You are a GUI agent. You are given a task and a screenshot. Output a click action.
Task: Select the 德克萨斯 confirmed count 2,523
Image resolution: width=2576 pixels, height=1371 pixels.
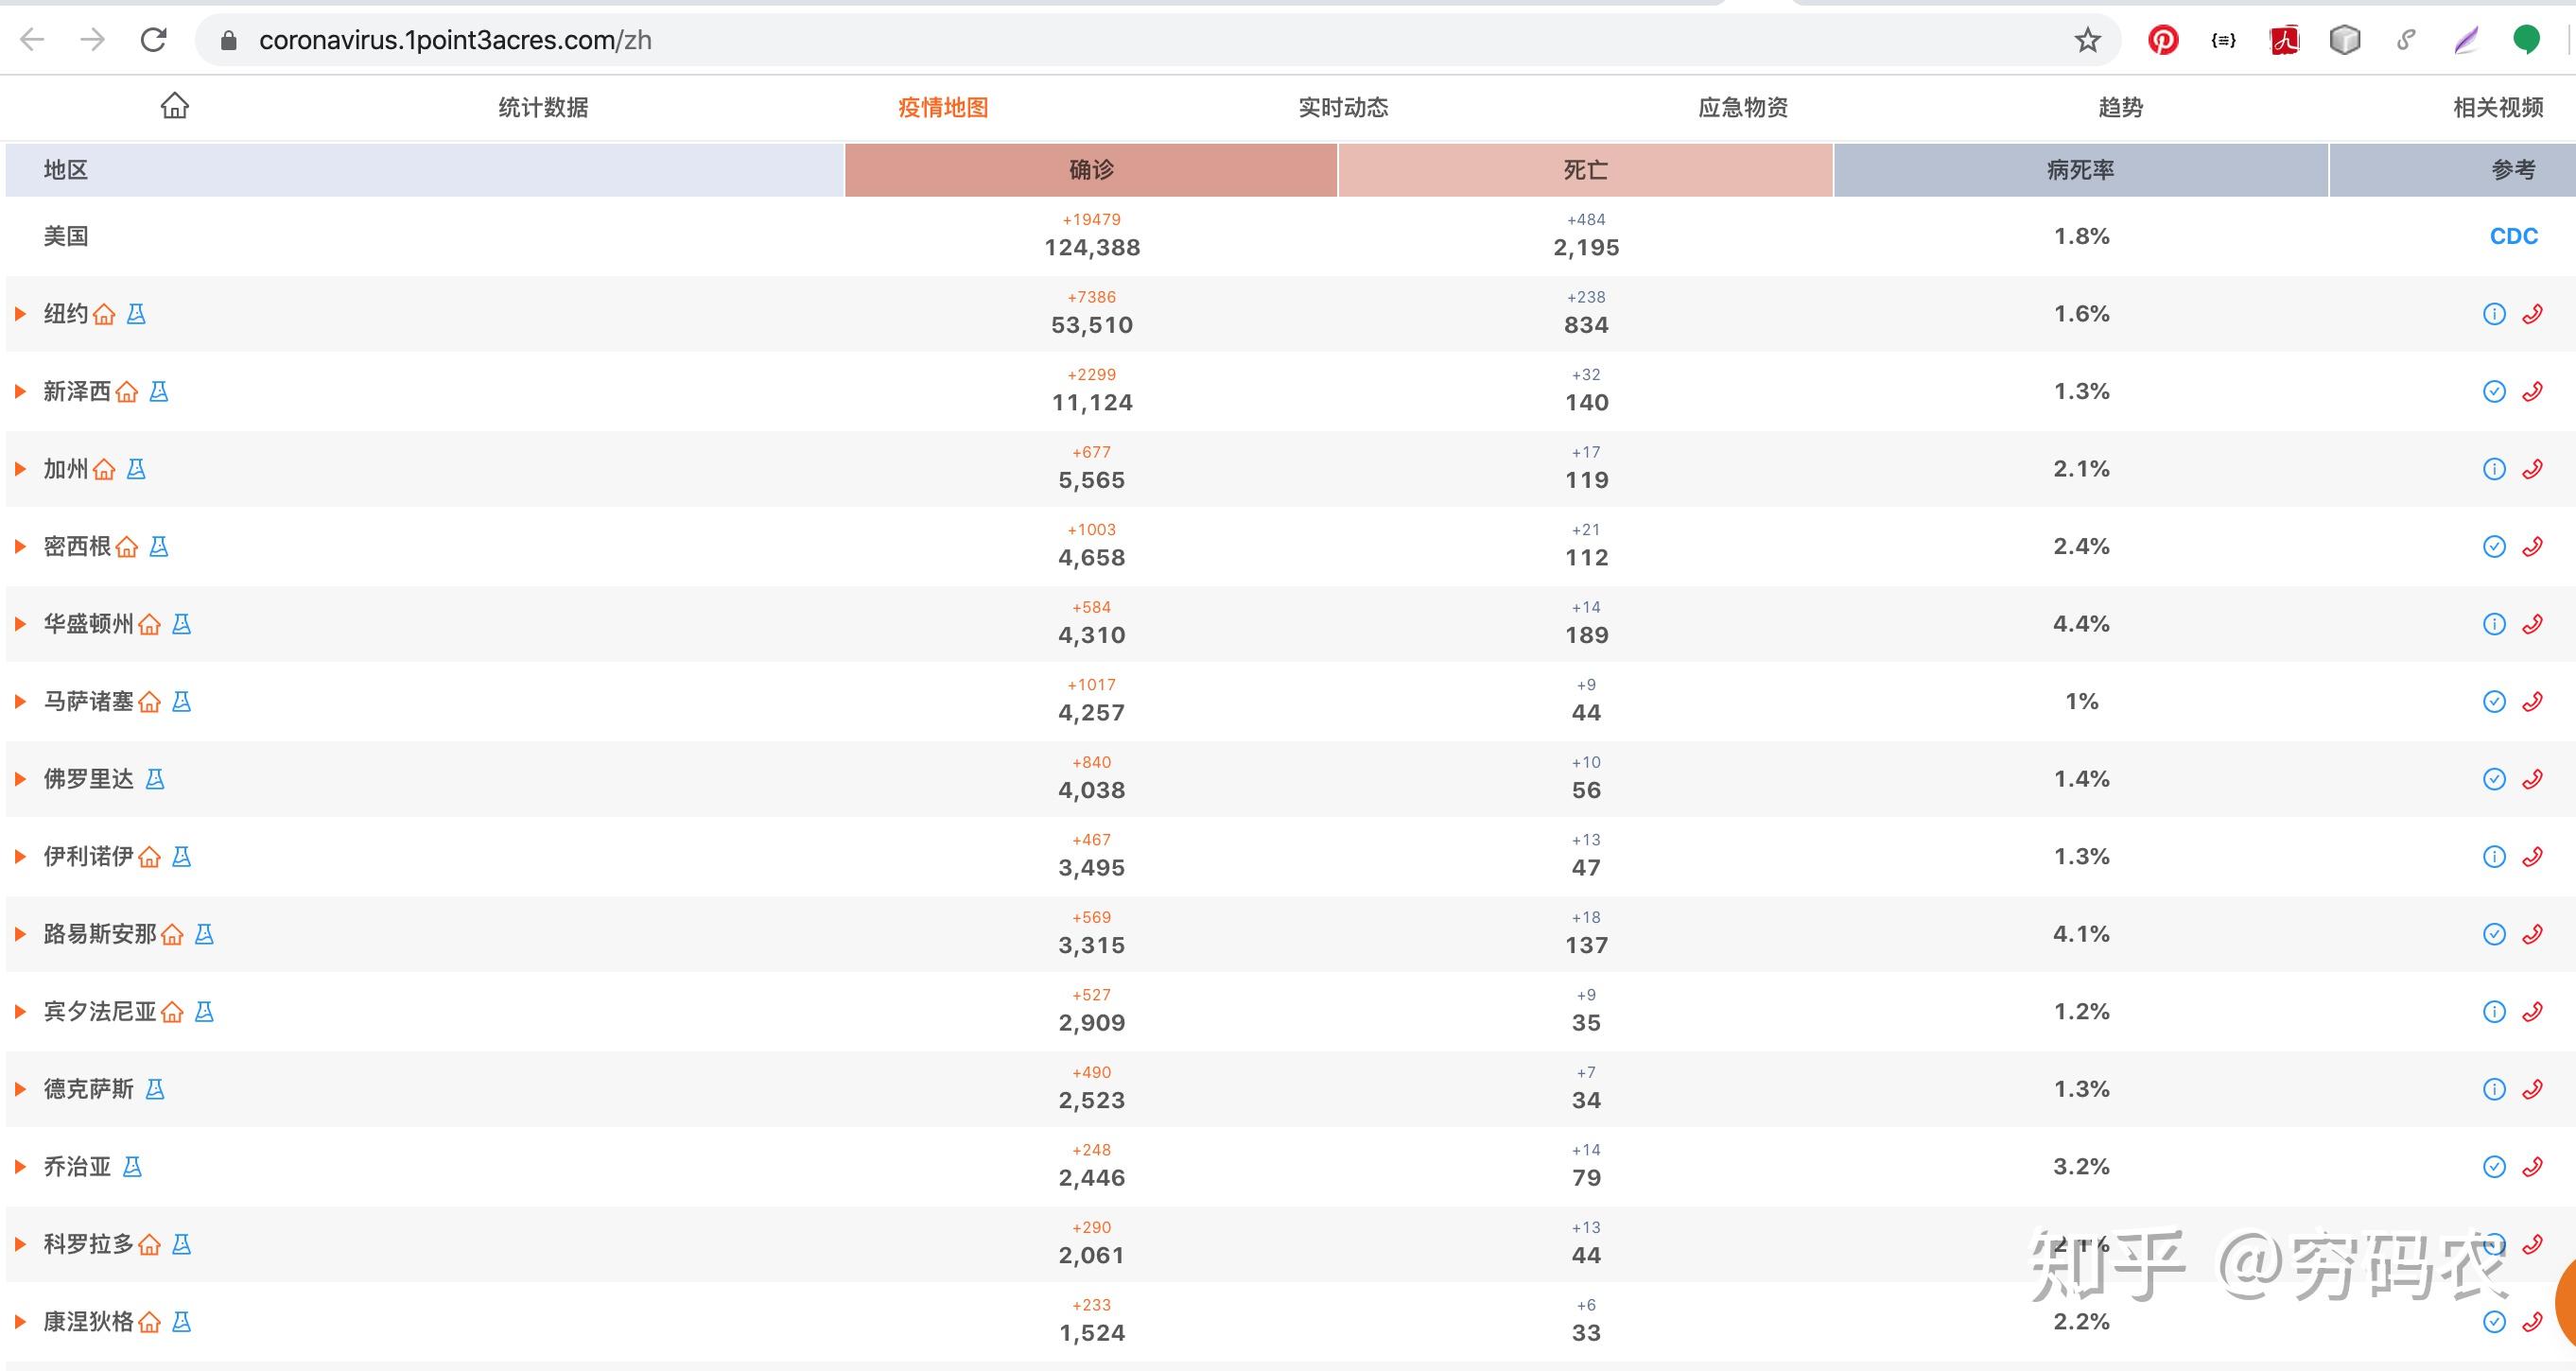point(1092,1100)
